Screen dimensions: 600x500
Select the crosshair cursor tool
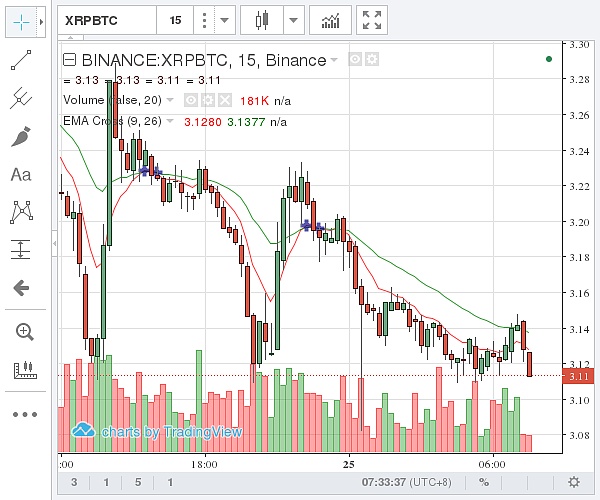coord(21,22)
